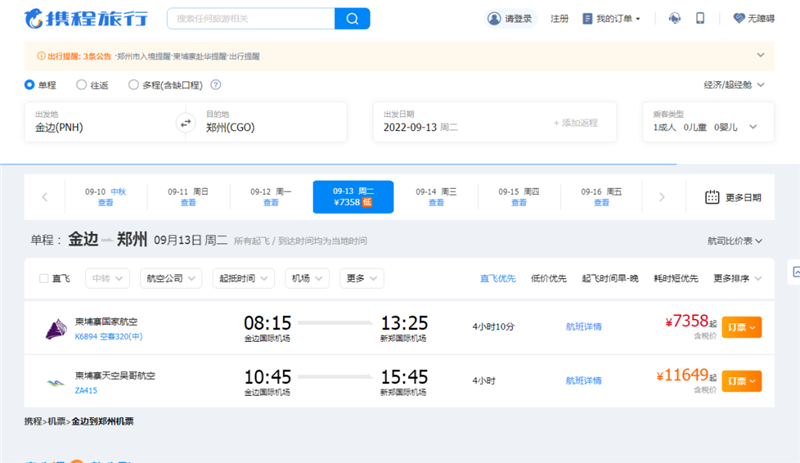
Task: Click the register link in header
Action: tap(559, 18)
